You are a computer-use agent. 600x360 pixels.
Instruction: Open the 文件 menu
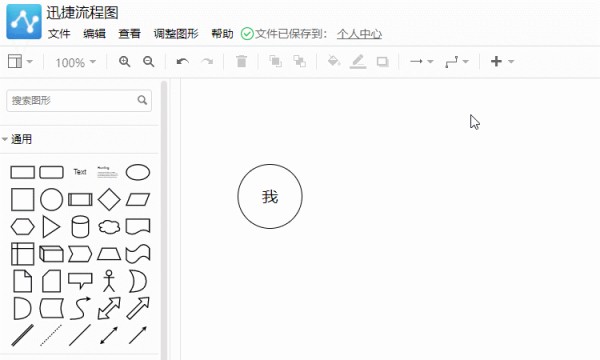tap(59, 34)
